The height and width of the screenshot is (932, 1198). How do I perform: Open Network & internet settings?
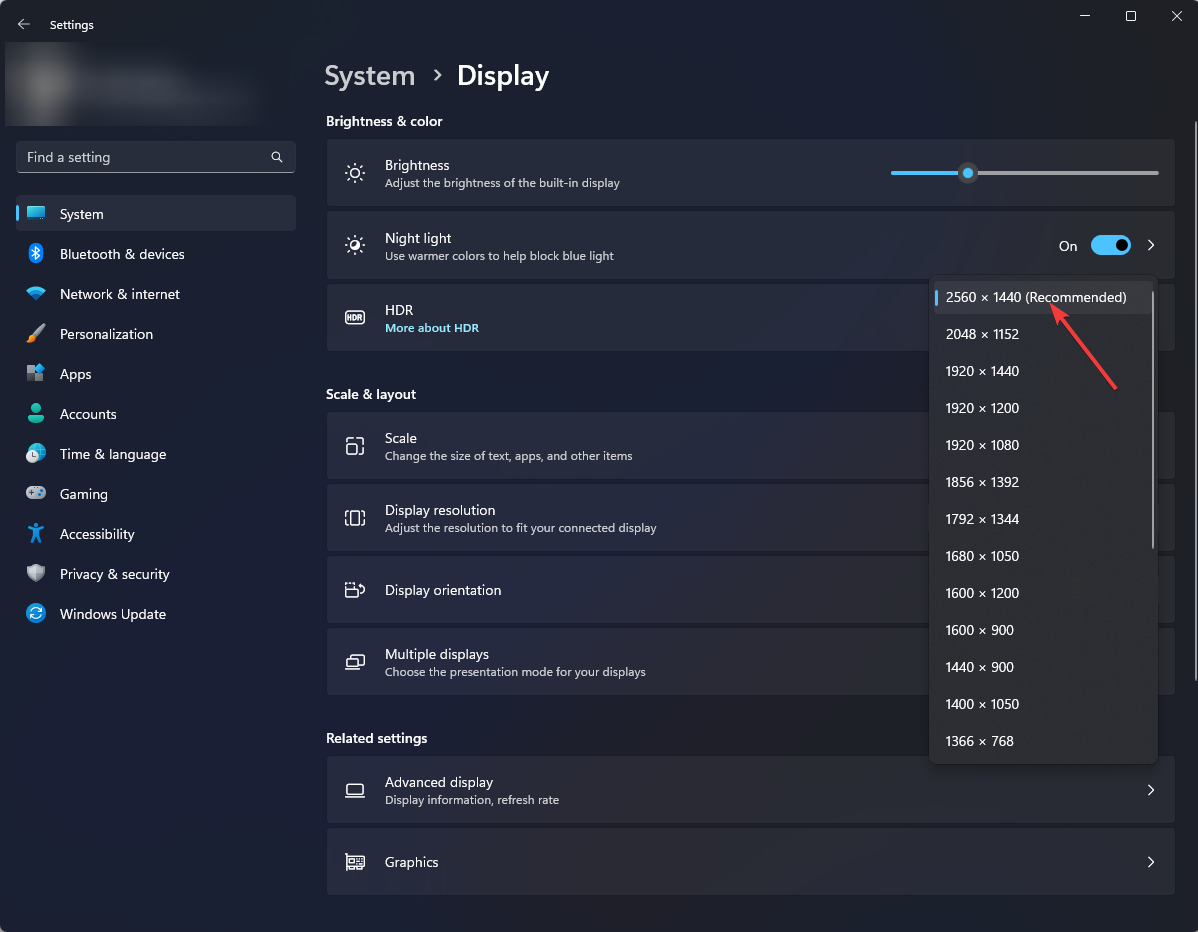(x=156, y=294)
